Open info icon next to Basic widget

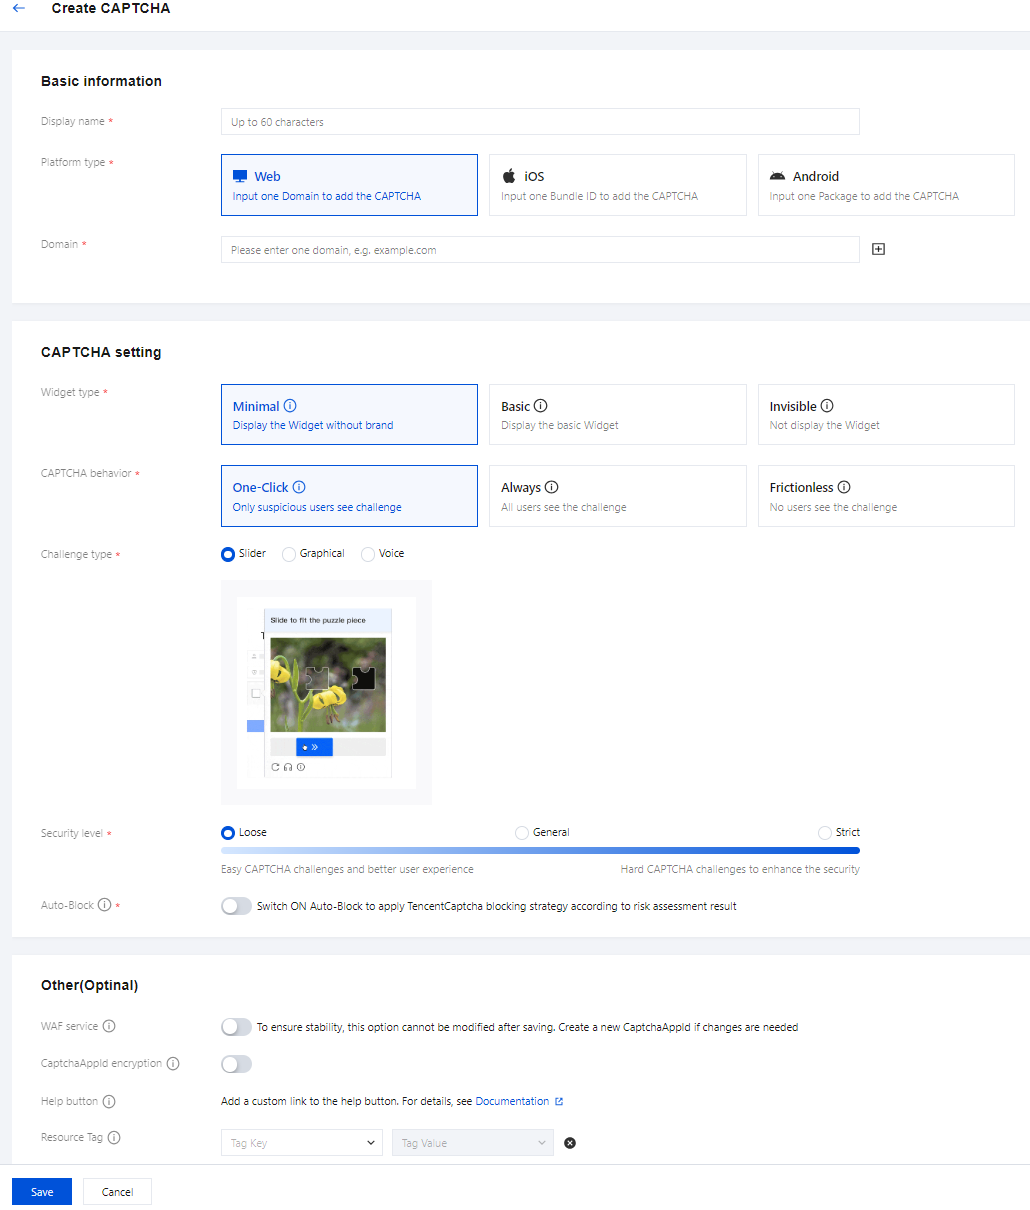[x=541, y=406]
